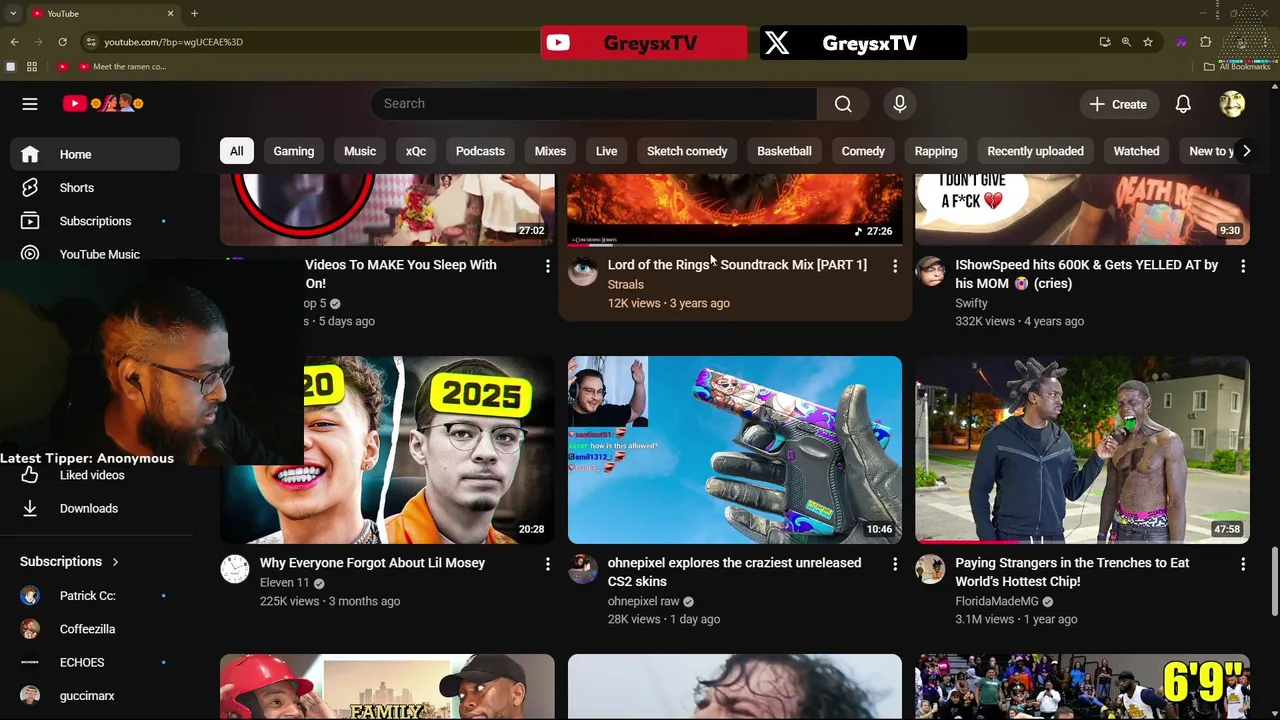Click the Create button
This screenshot has height=720, width=1280.
[1118, 104]
